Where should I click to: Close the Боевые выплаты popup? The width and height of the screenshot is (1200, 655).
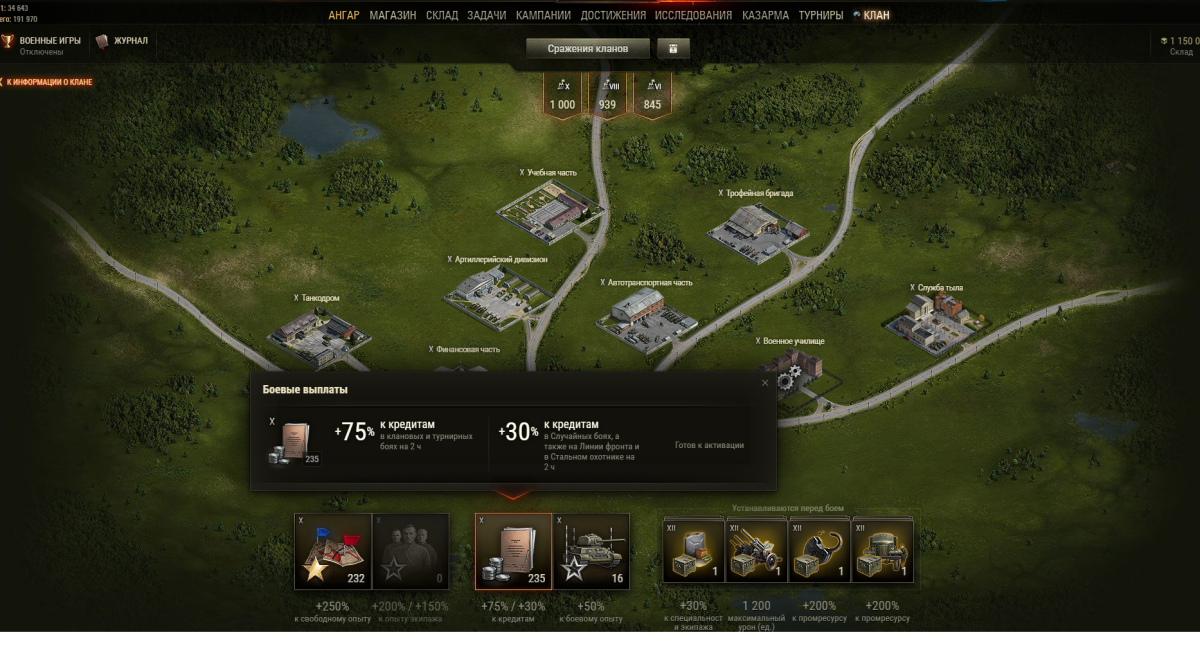point(765,382)
